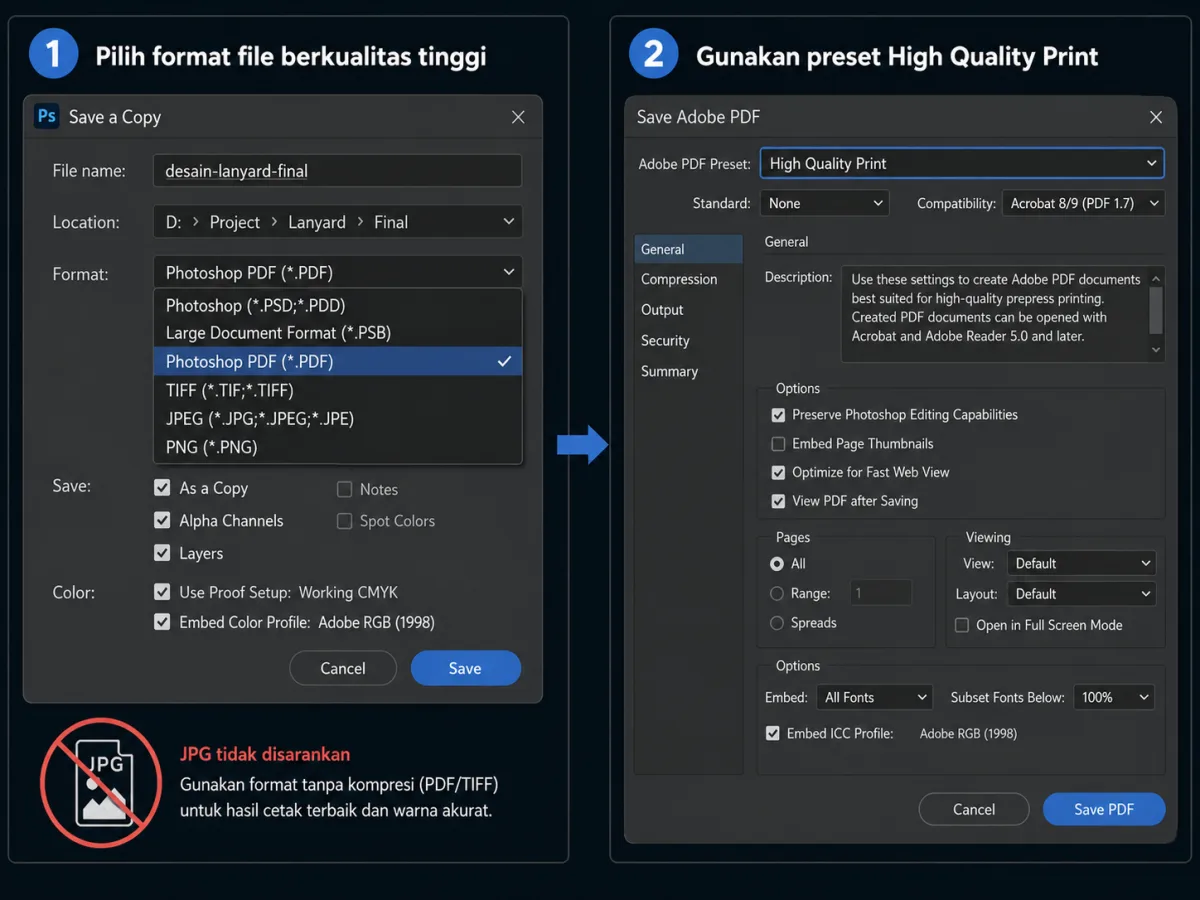This screenshot has height=900, width=1200.
Task: Click Lanyard in the Location path
Action: (x=317, y=222)
